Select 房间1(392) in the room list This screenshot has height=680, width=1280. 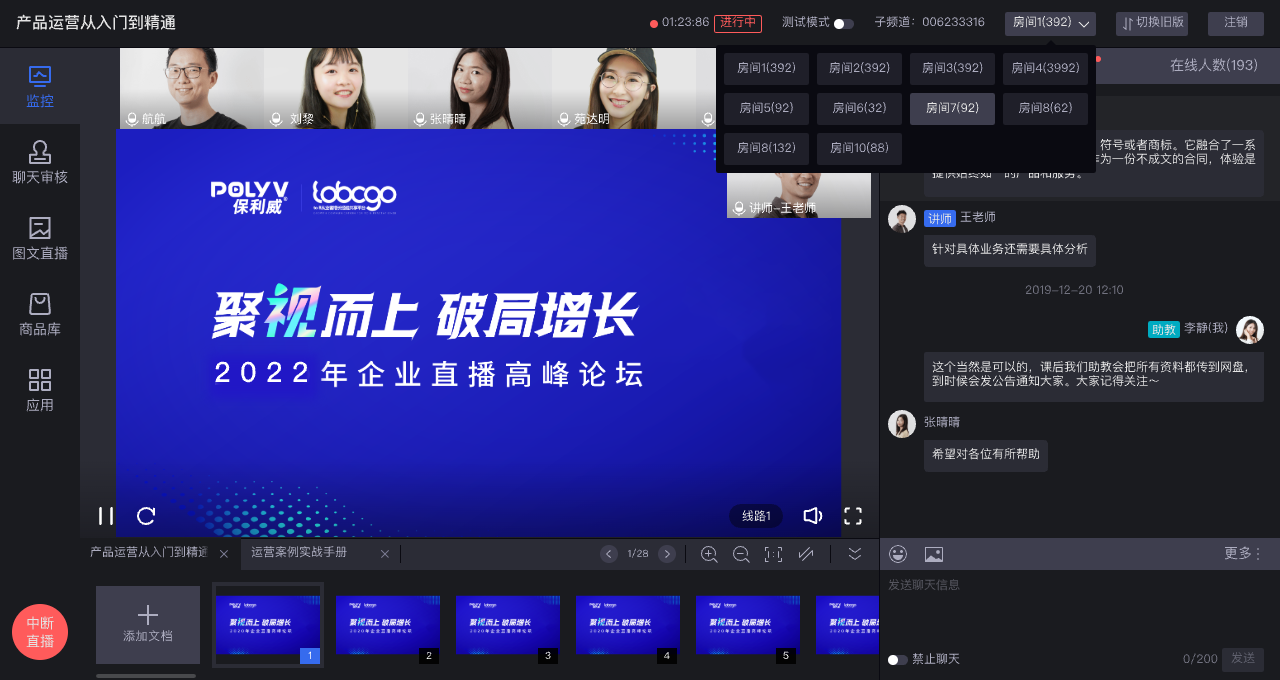pos(766,69)
